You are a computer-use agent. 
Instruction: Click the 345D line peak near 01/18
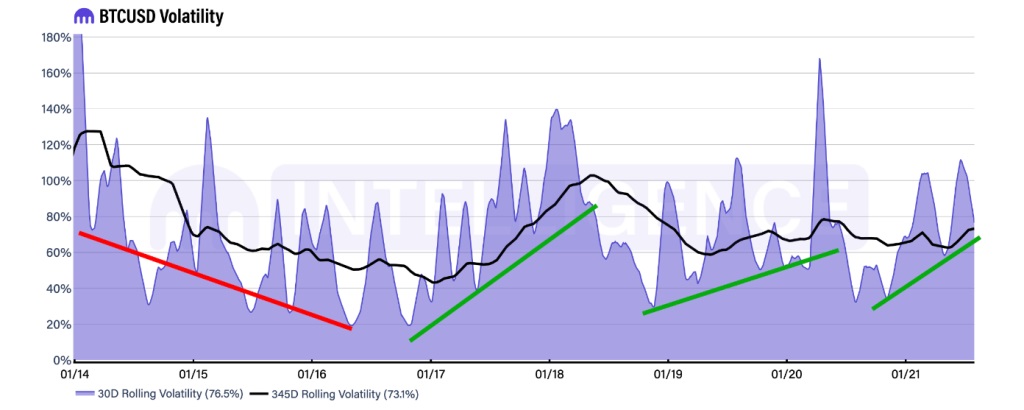592,176
